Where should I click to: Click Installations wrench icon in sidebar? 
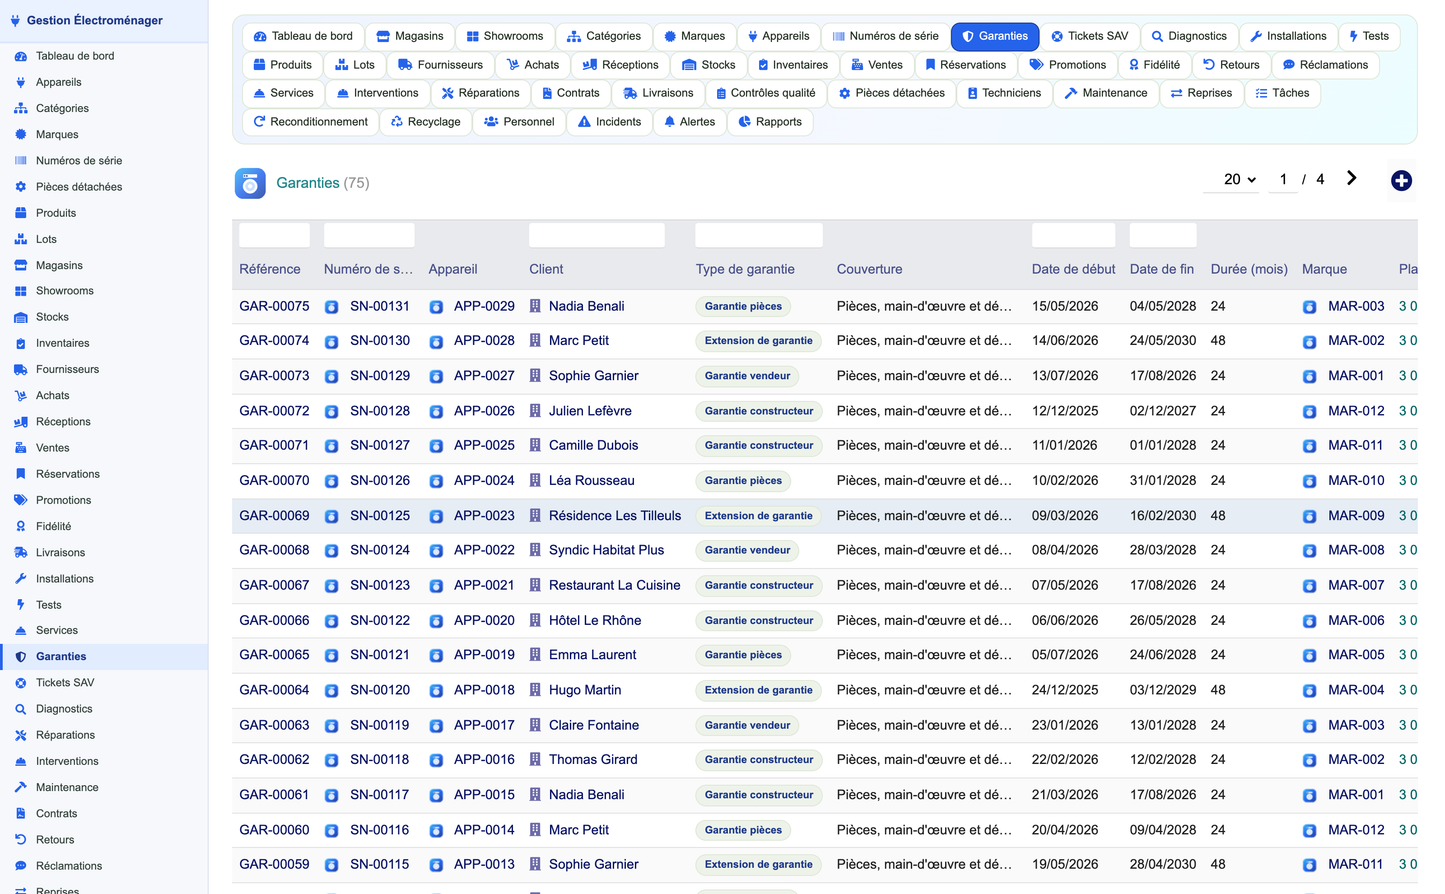click(x=20, y=578)
